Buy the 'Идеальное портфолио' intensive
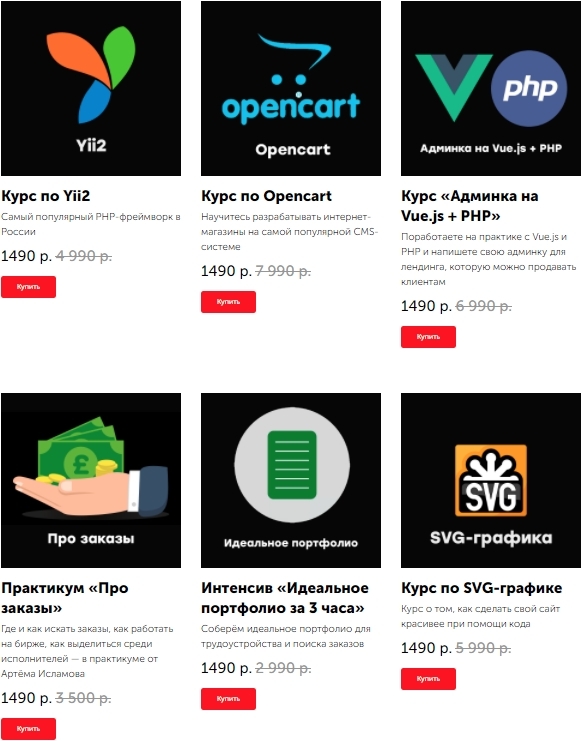 [x=228, y=699]
